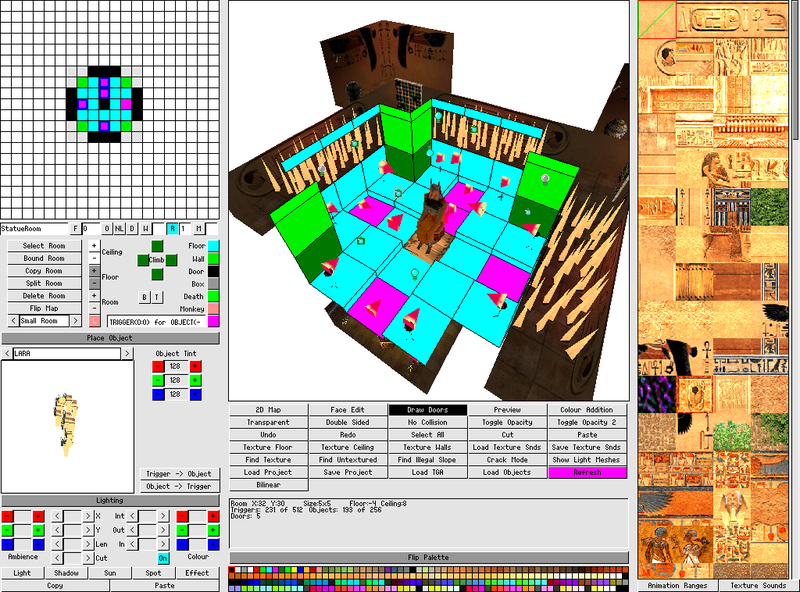The height and width of the screenshot is (592, 800).
Task: Click the Save Project button
Action: [x=348, y=472]
